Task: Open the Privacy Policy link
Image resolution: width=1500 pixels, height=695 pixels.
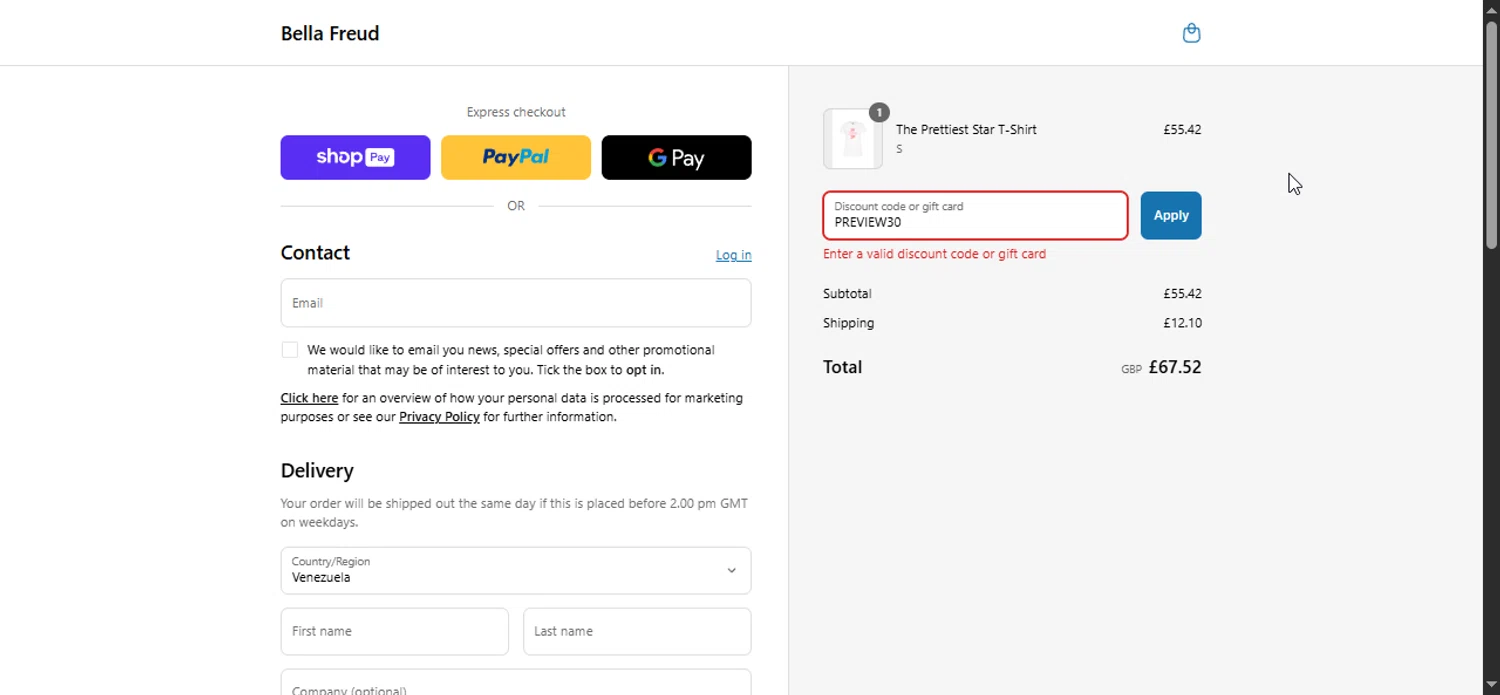Action: 439,417
